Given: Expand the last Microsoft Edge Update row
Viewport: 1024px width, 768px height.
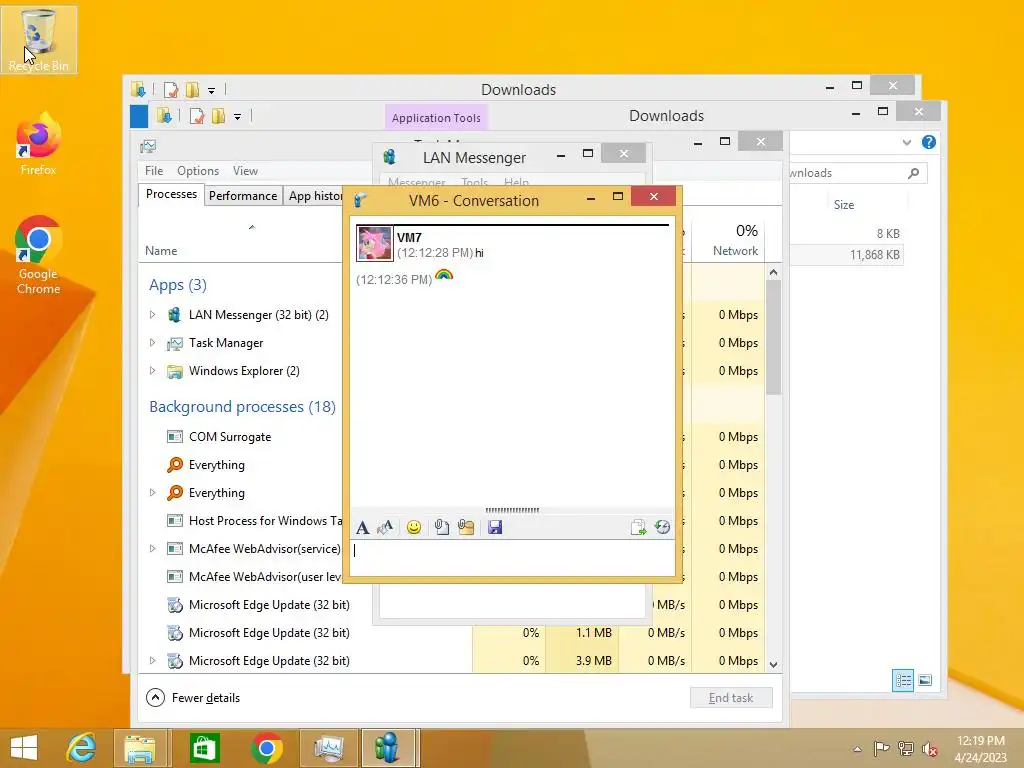Looking at the screenshot, I should [x=152, y=661].
